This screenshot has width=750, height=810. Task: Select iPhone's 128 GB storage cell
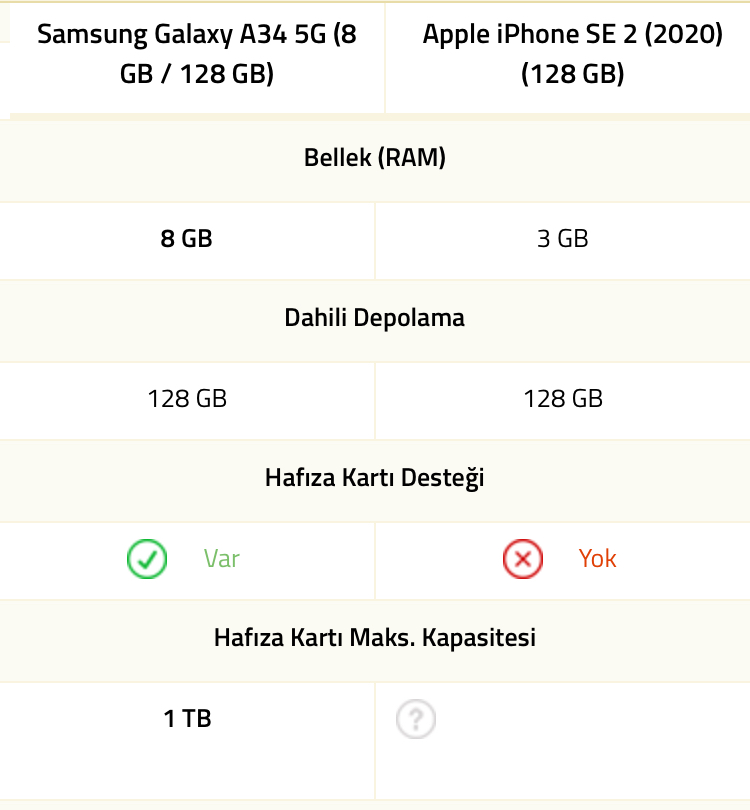coord(563,401)
